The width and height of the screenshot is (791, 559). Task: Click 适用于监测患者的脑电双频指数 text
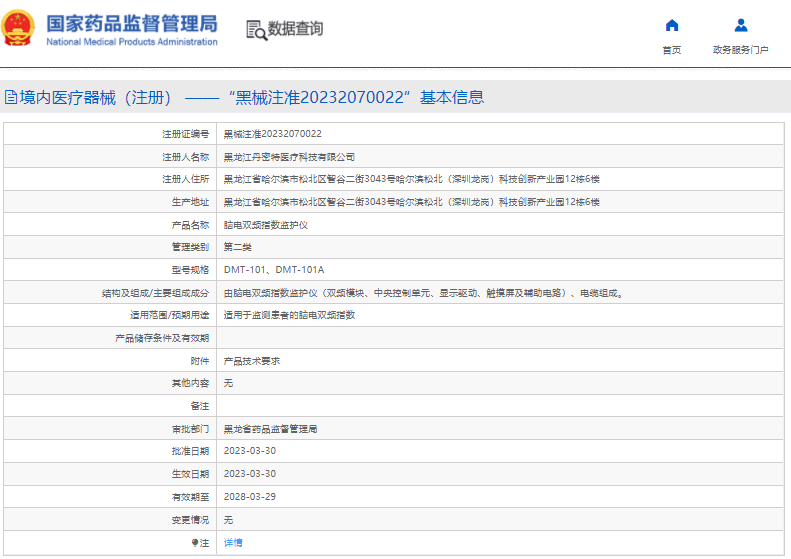[x=289, y=315]
